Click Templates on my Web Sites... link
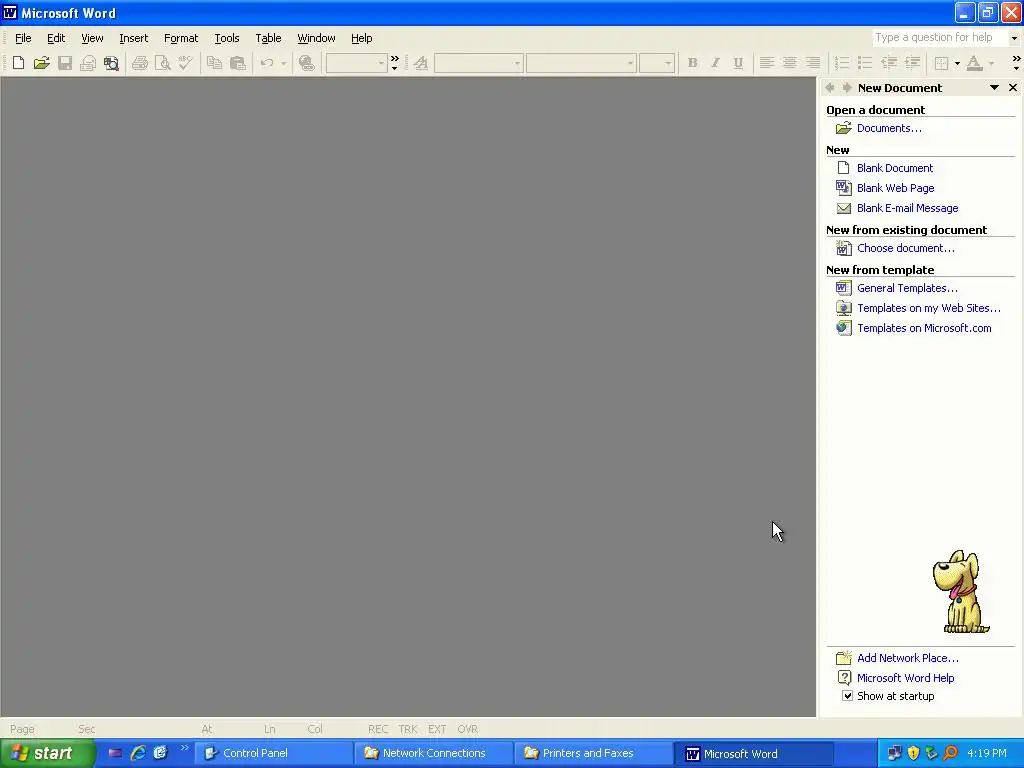 coord(929,308)
